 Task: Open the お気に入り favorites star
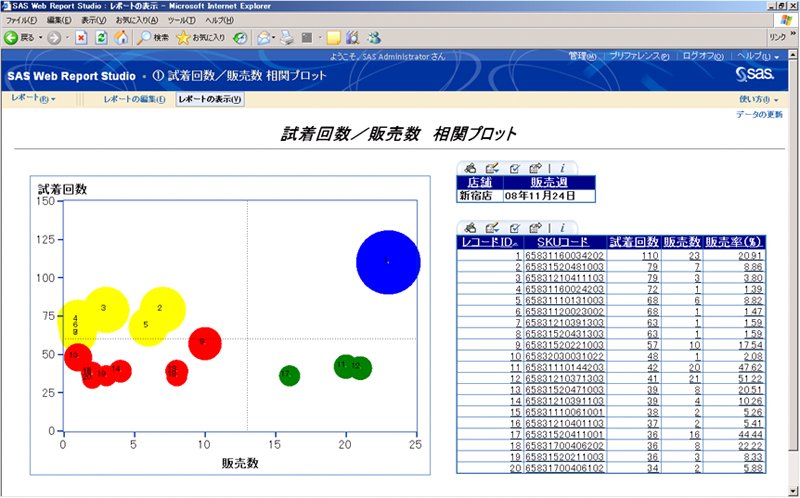[200, 38]
